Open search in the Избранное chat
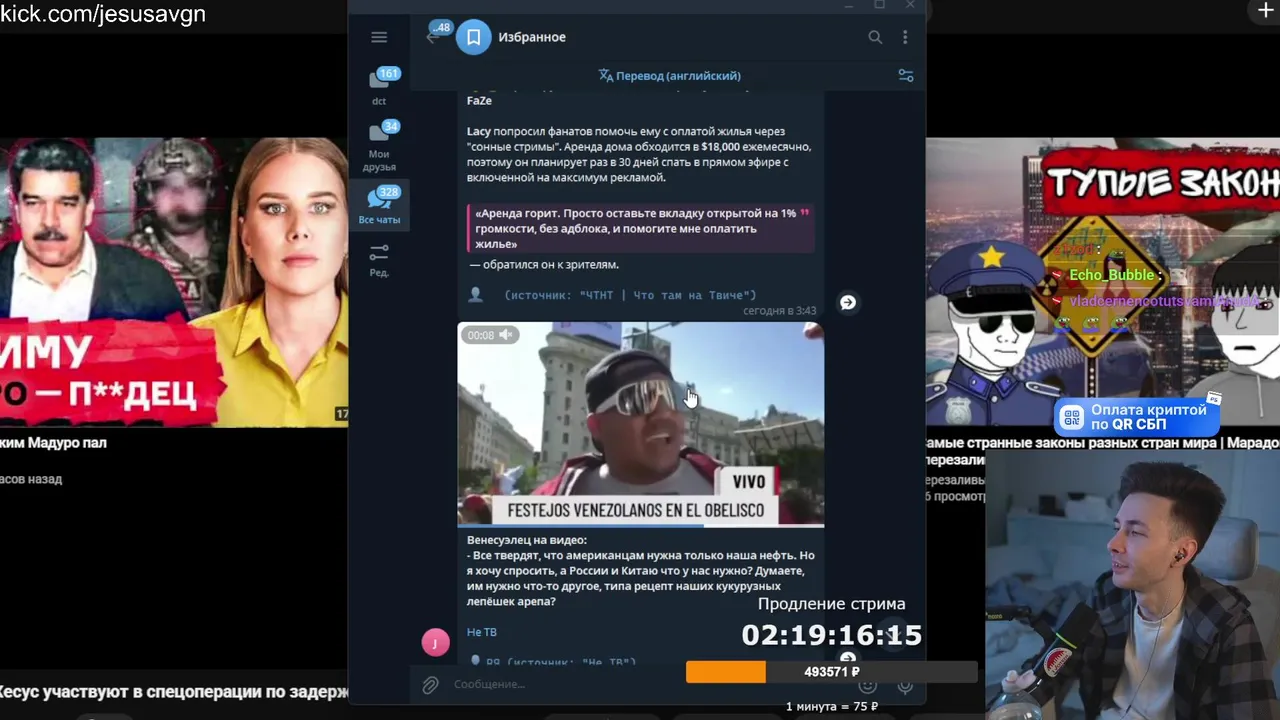Screen dimensions: 1280x720 click(875, 37)
